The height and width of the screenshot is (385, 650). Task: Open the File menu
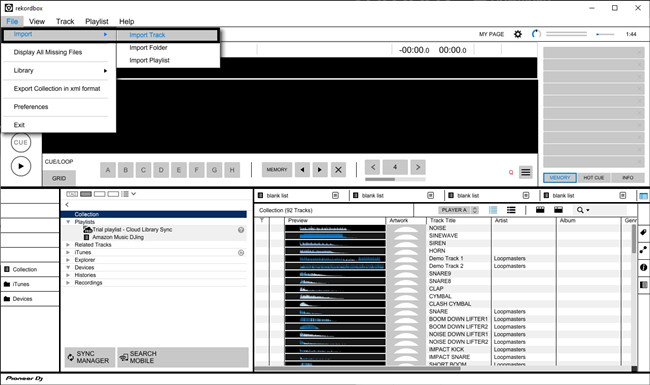pos(12,21)
